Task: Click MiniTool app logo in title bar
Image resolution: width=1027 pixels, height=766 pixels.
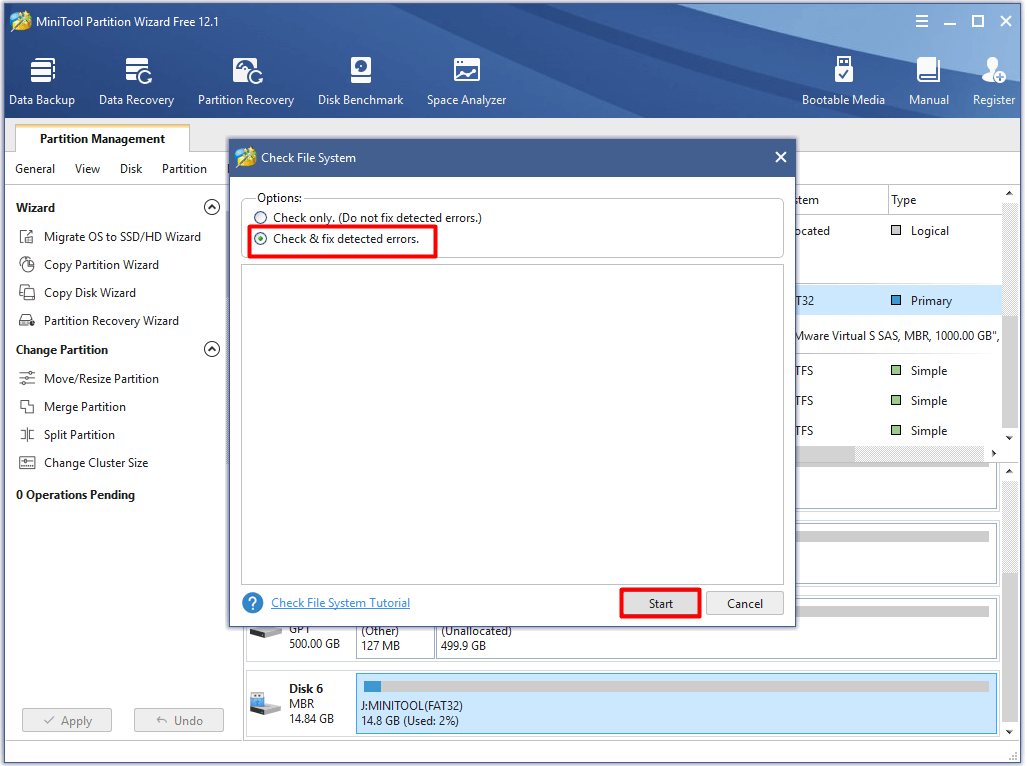Action: tap(20, 21)
